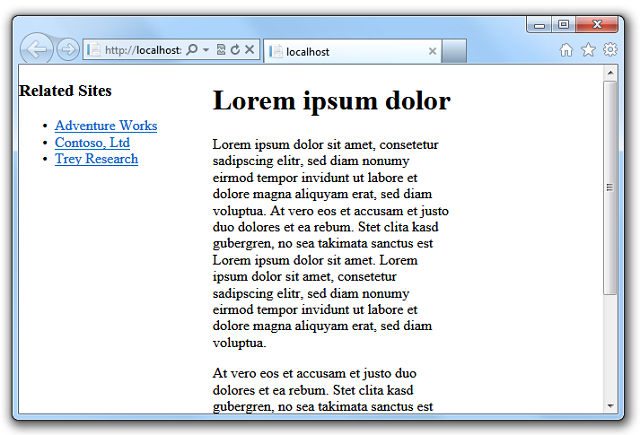Click the http://localhost address field
Image resolution: width=640 pixels, height=435 pixels.
pos(140,50)
